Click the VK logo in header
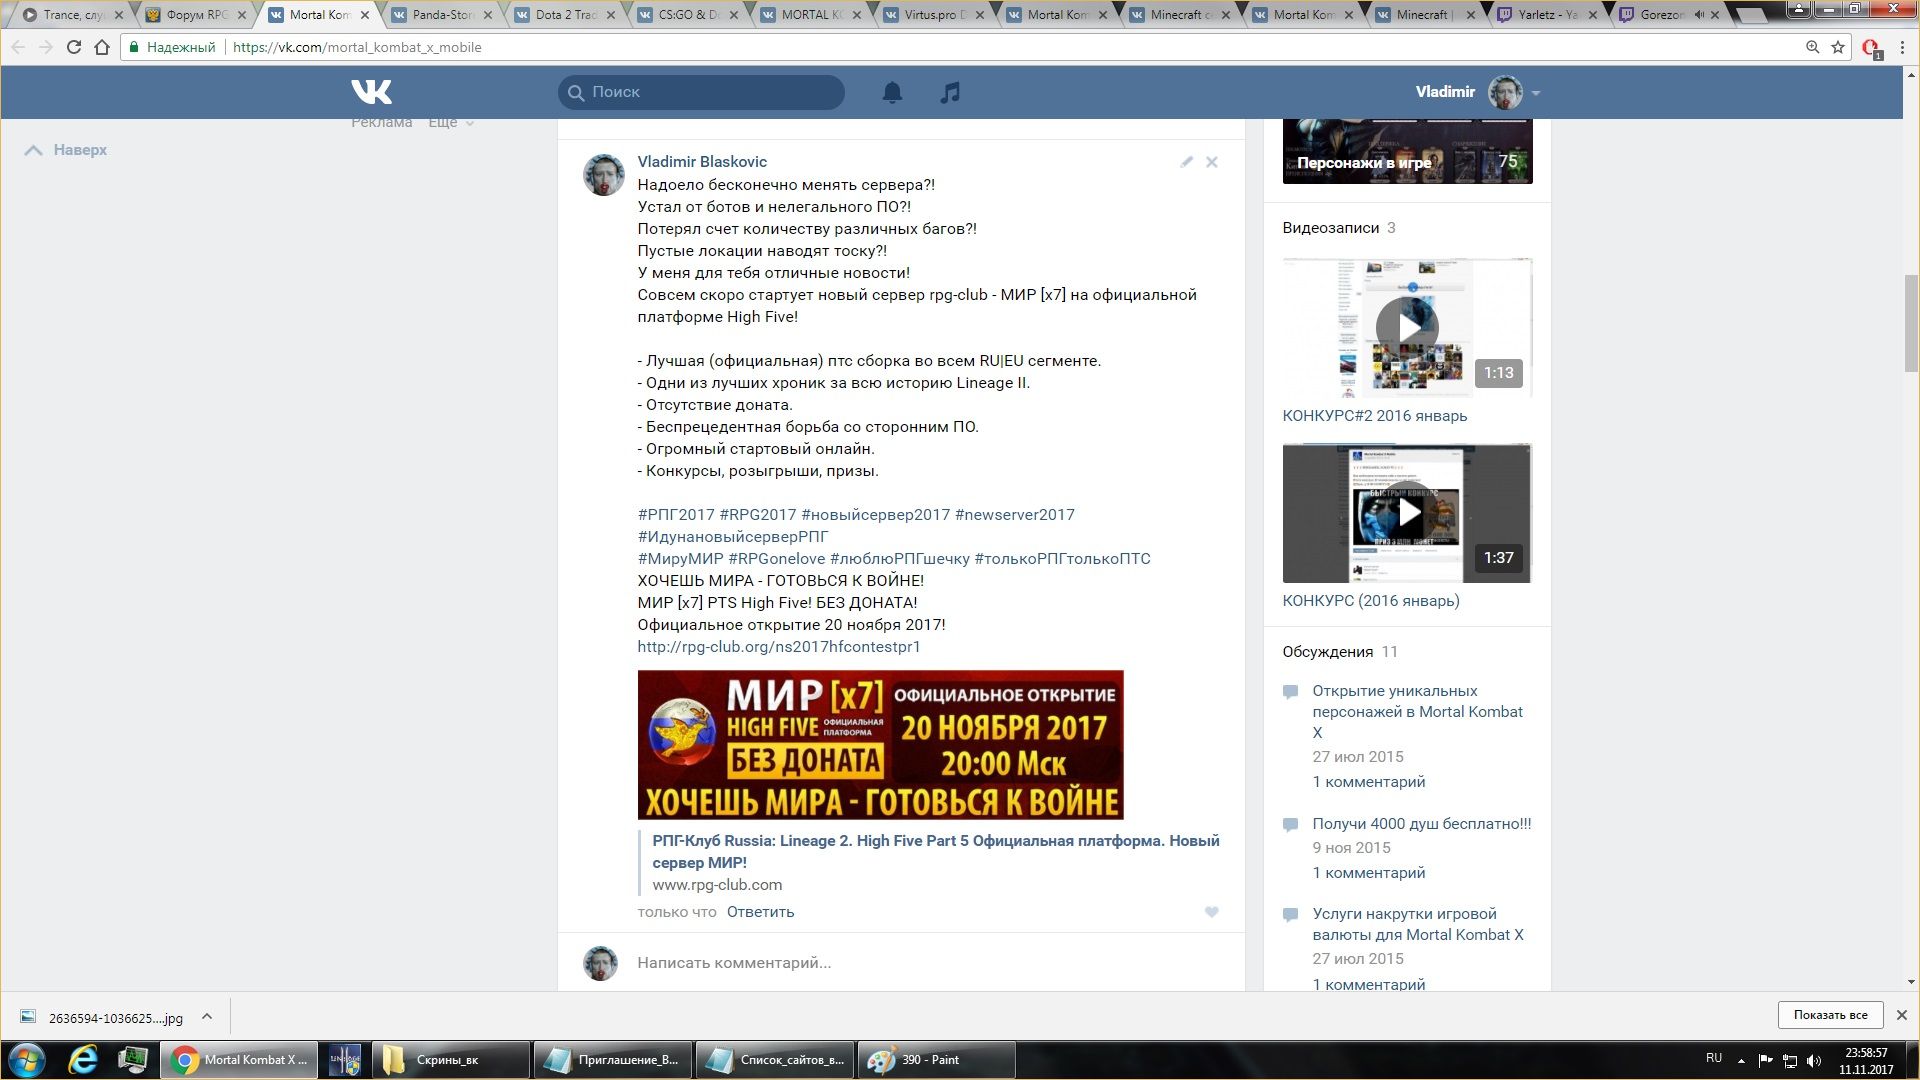Image resolution: width=1920 pixels, height=1080 pixels. pyautogui.click(x=371, y=92)
